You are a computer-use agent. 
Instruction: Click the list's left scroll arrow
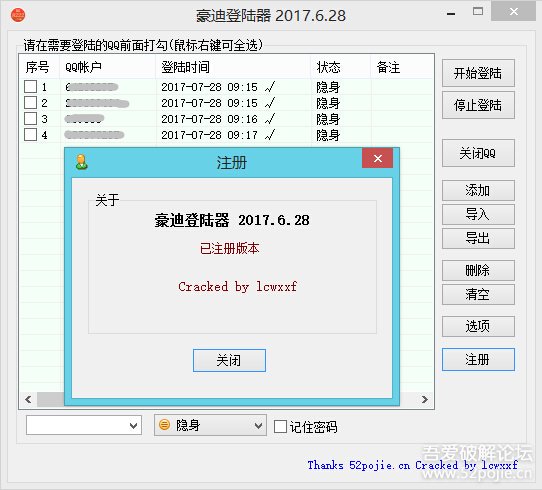point(29,400)
